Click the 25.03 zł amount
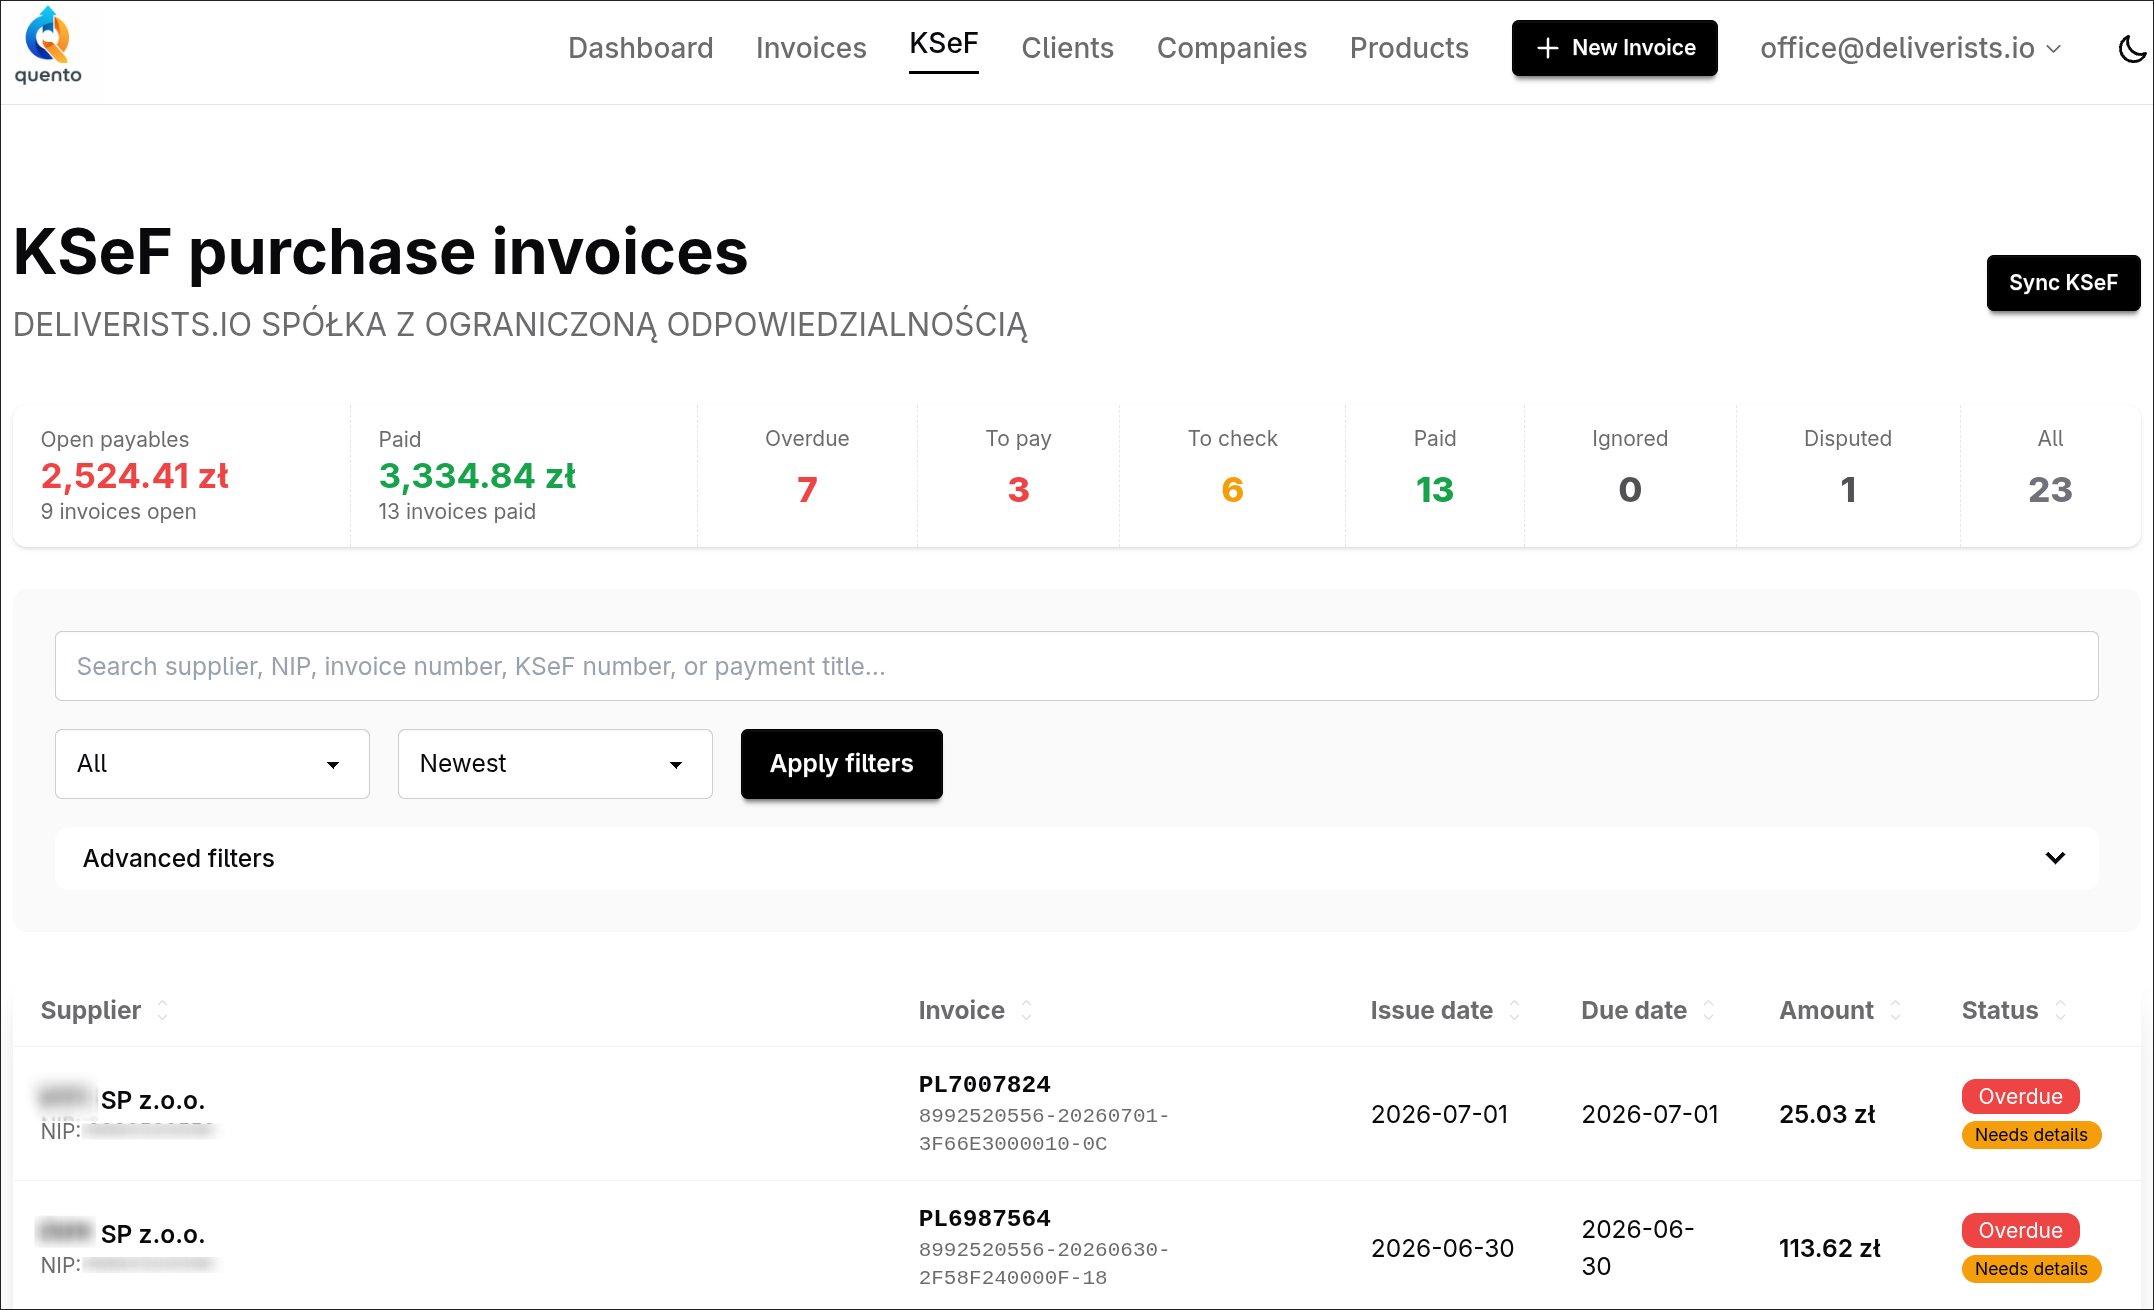2154x1310 pixels. point(1827,1115)
